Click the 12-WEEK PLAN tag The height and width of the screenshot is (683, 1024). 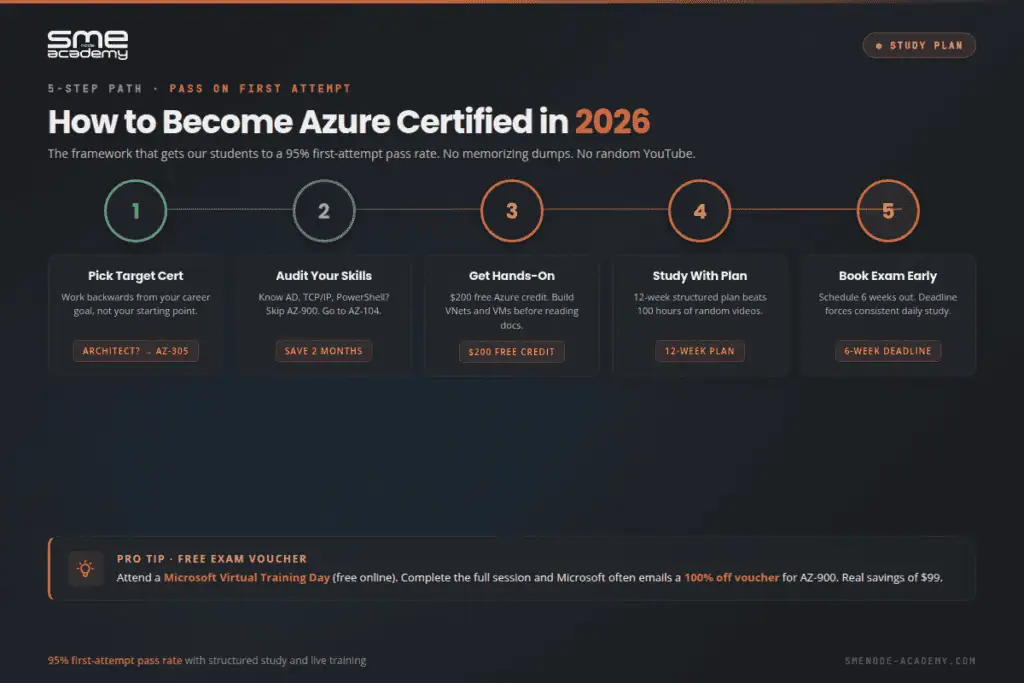click(x=699, y=351)
